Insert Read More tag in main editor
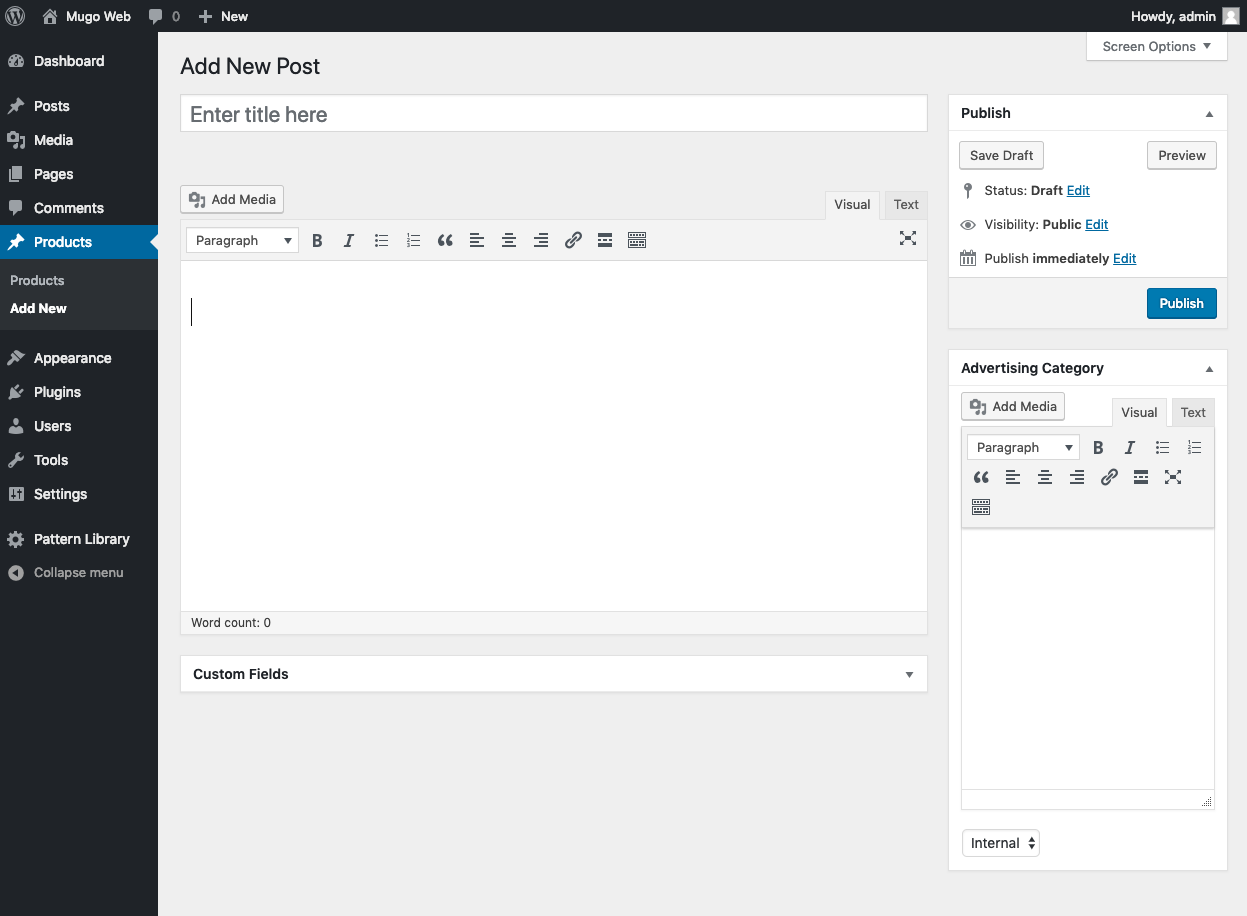This screenshot has height=916, width=1247. tap(605, 240)
